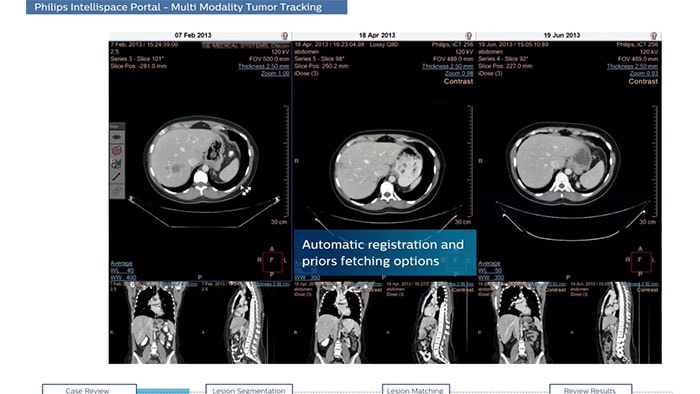
Task: Click the 'Series 4 - Slice 92*' text
Action: coord(503,59)
